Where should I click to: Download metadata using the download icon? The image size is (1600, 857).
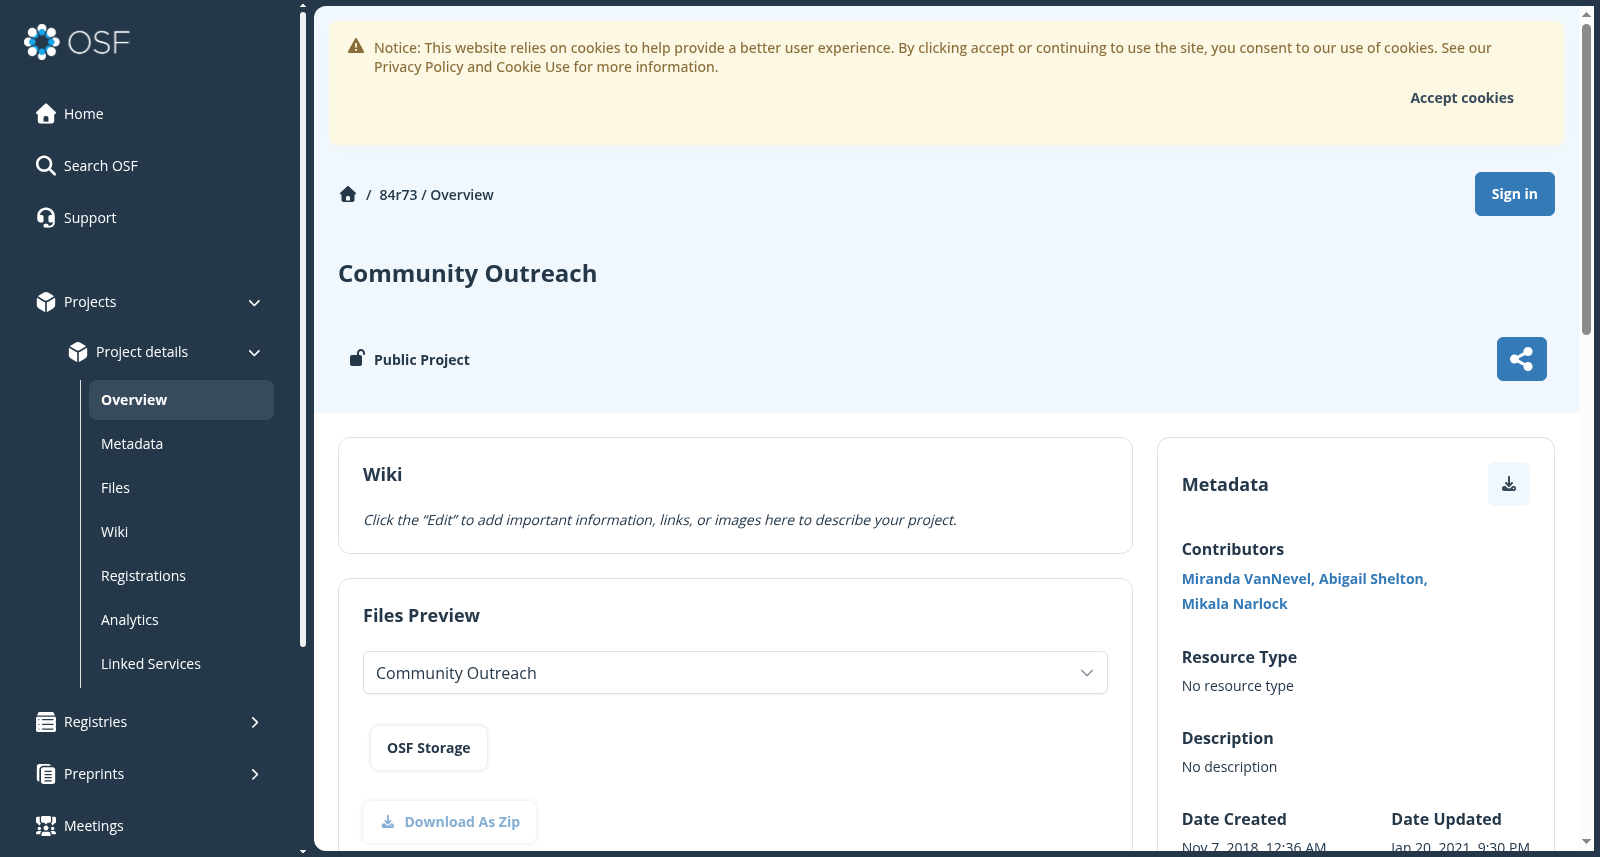click(1509, 484)
